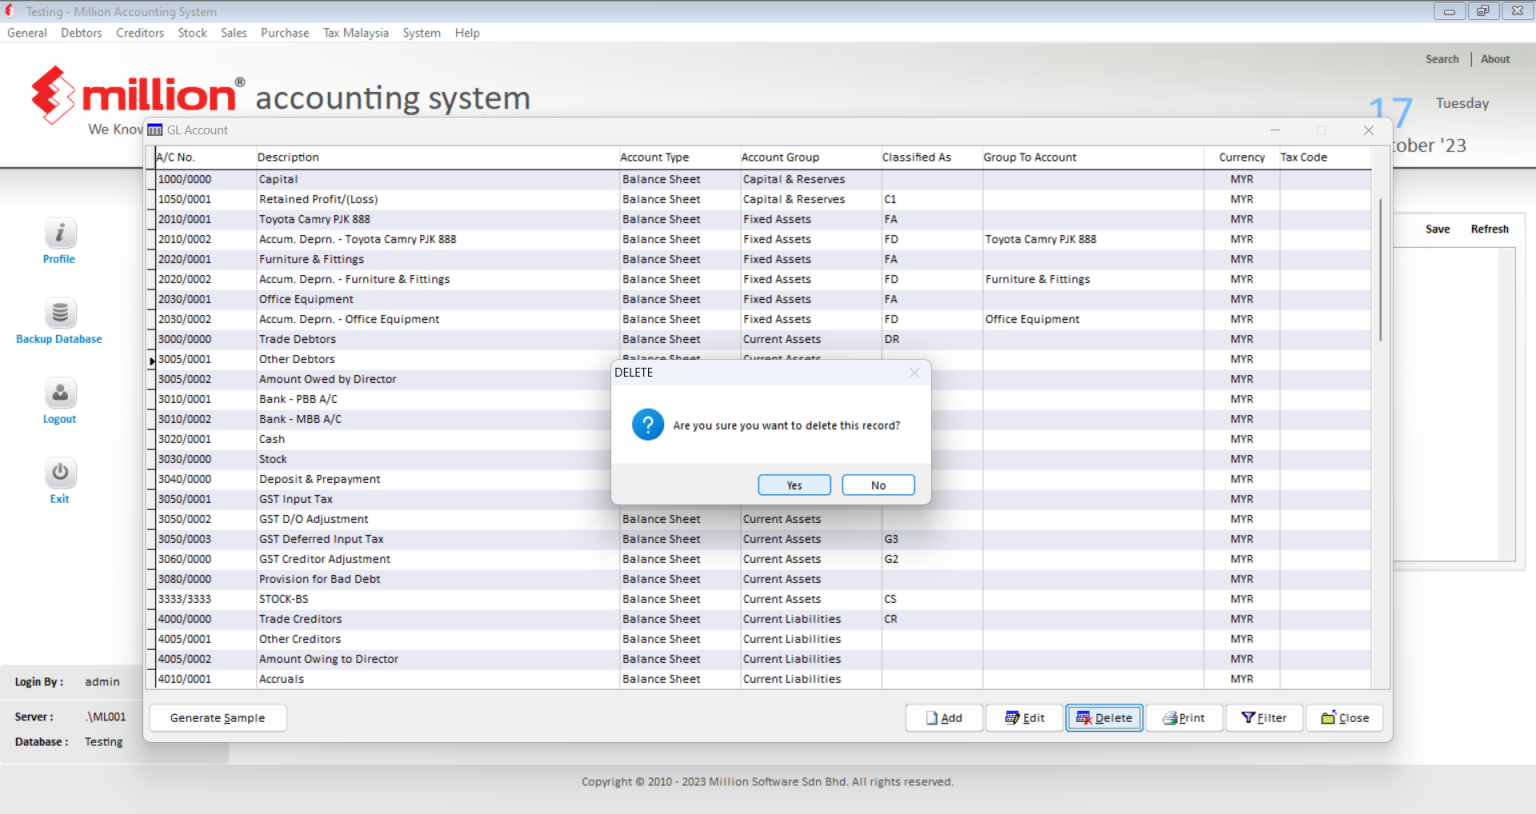
Task: Sort by the A/C No. column header
Action: pos(204,157)
